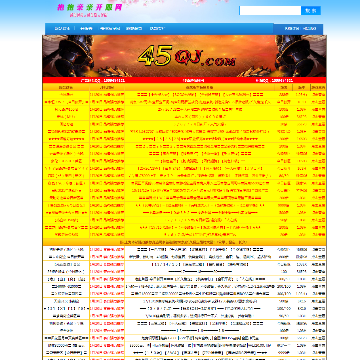
Task: Click the detail link ending the first yellow row
Action: coord(318,95)
